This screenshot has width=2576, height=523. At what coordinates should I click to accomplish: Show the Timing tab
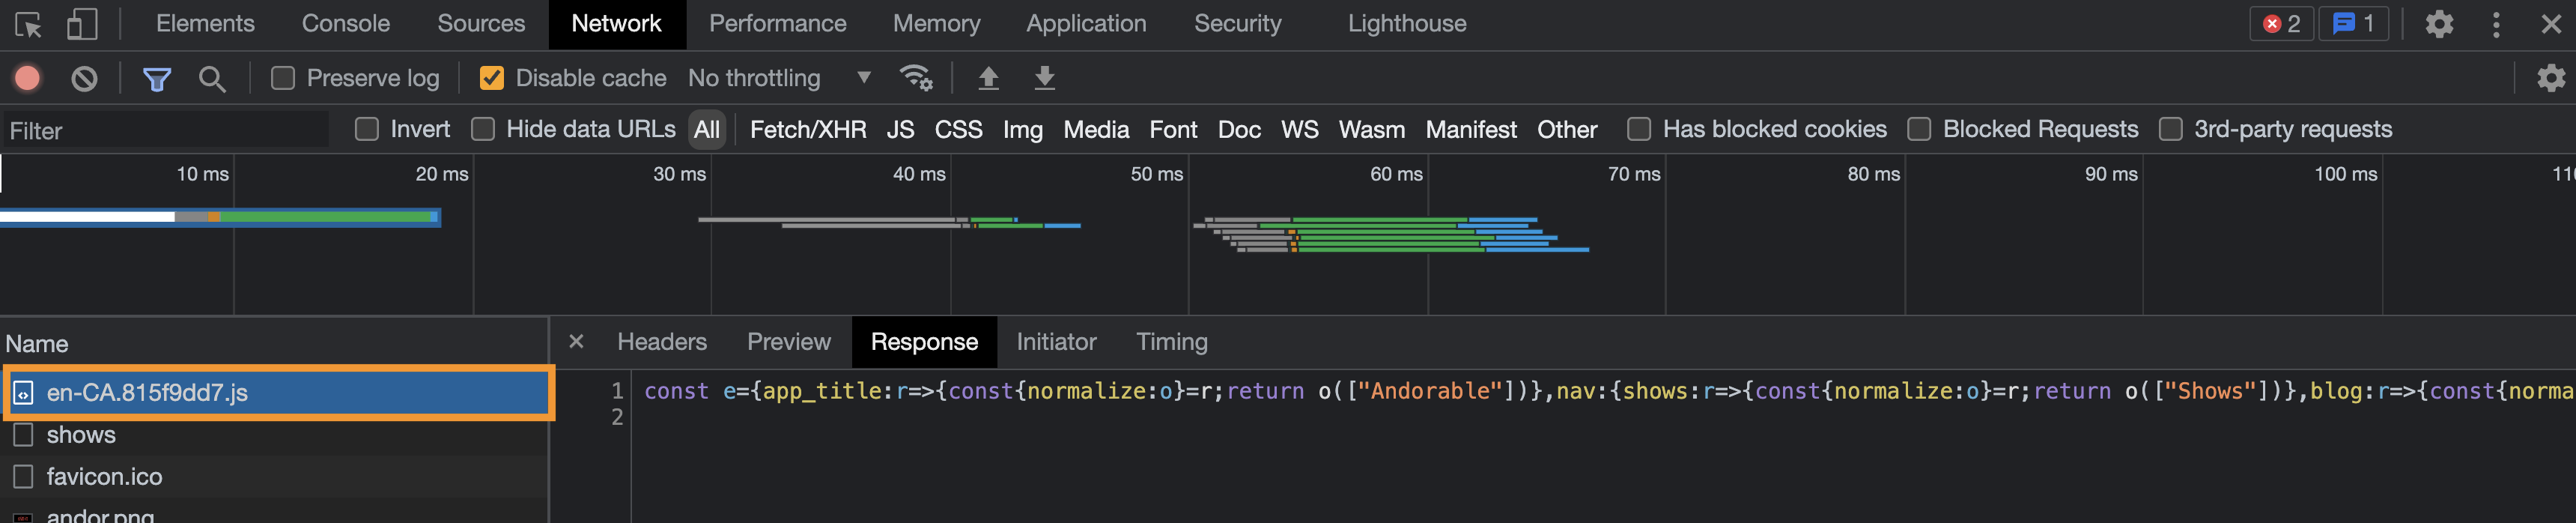[x=1172, y=342]
